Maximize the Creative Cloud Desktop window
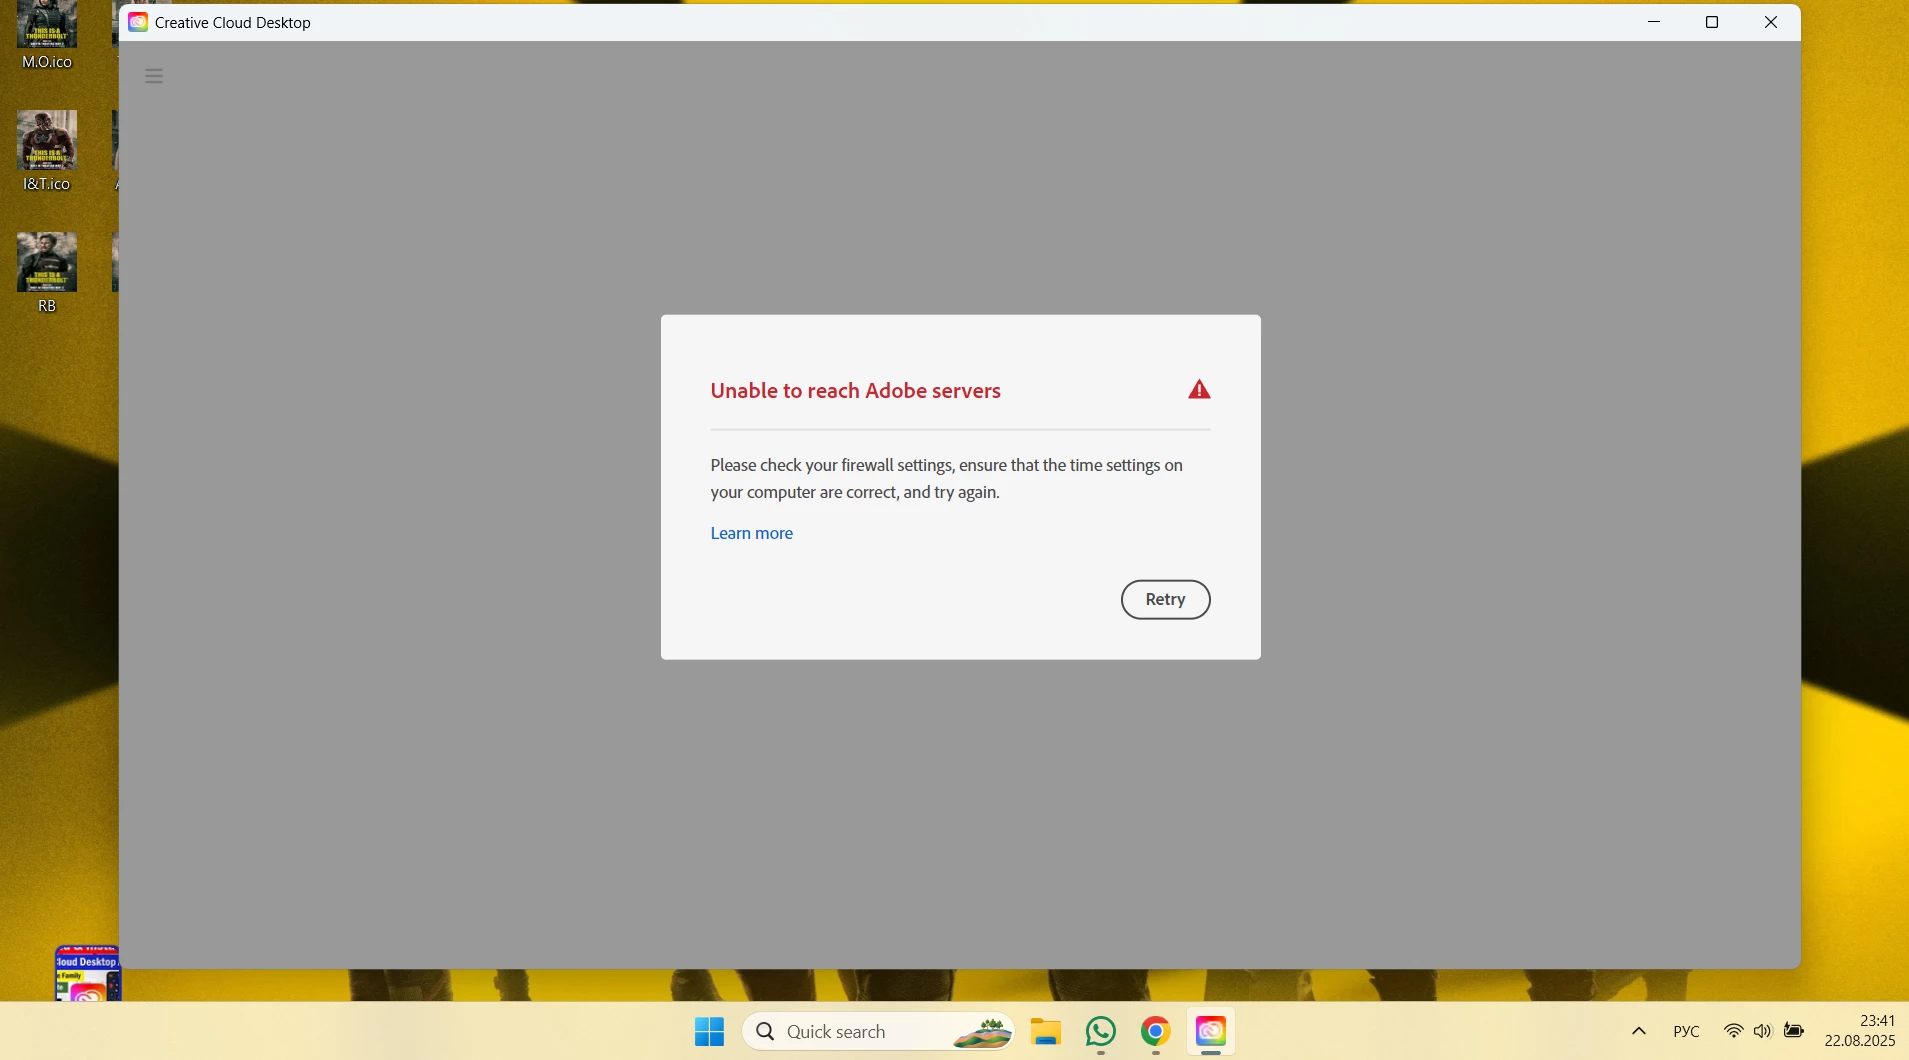The height and width of the screenshot is (1060, 1909). coord(1712,22)
